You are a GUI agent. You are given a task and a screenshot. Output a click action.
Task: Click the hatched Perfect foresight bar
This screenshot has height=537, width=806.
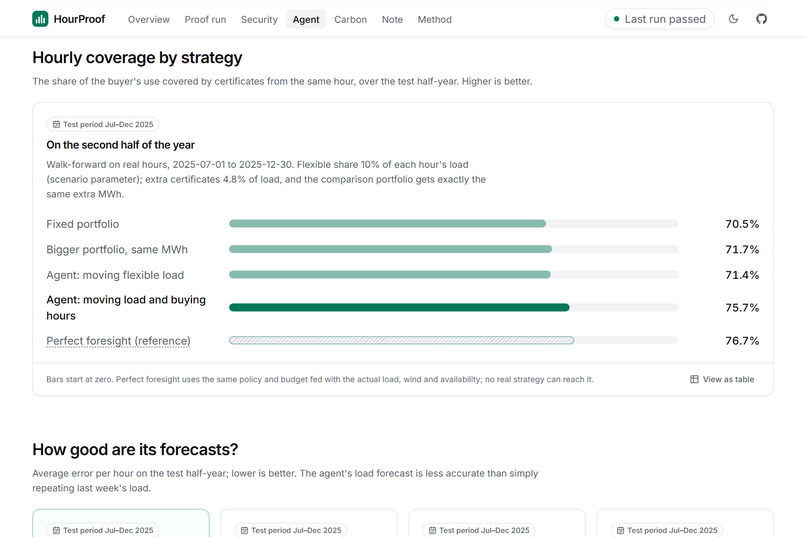pyautogui.click(x=401, y=340)
